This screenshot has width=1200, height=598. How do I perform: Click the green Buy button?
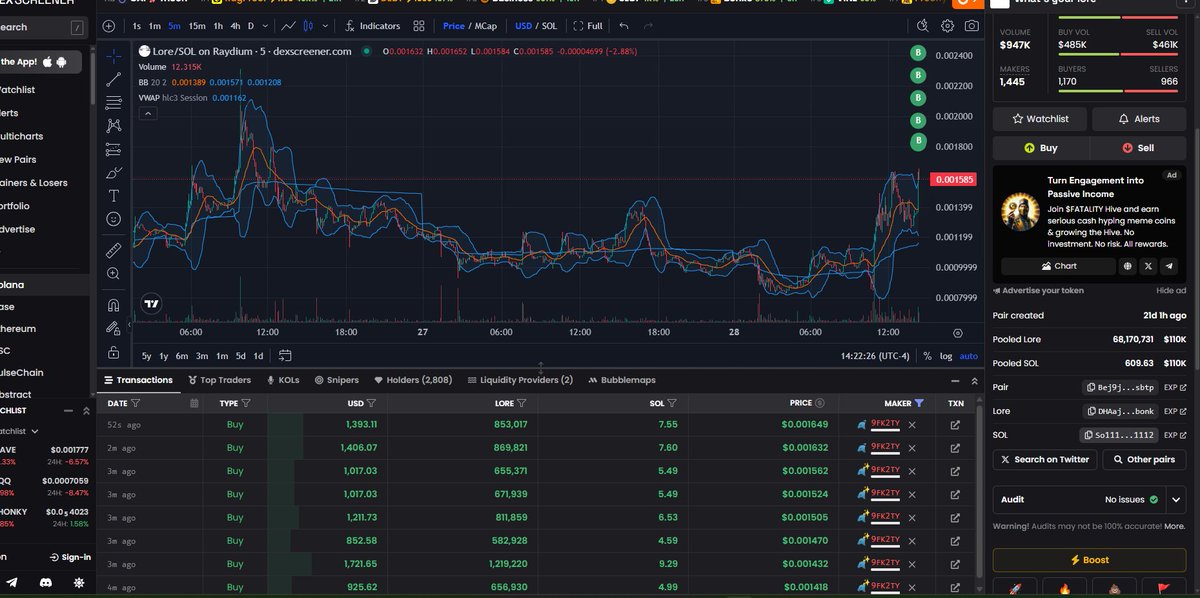(x=1040, y=147)
